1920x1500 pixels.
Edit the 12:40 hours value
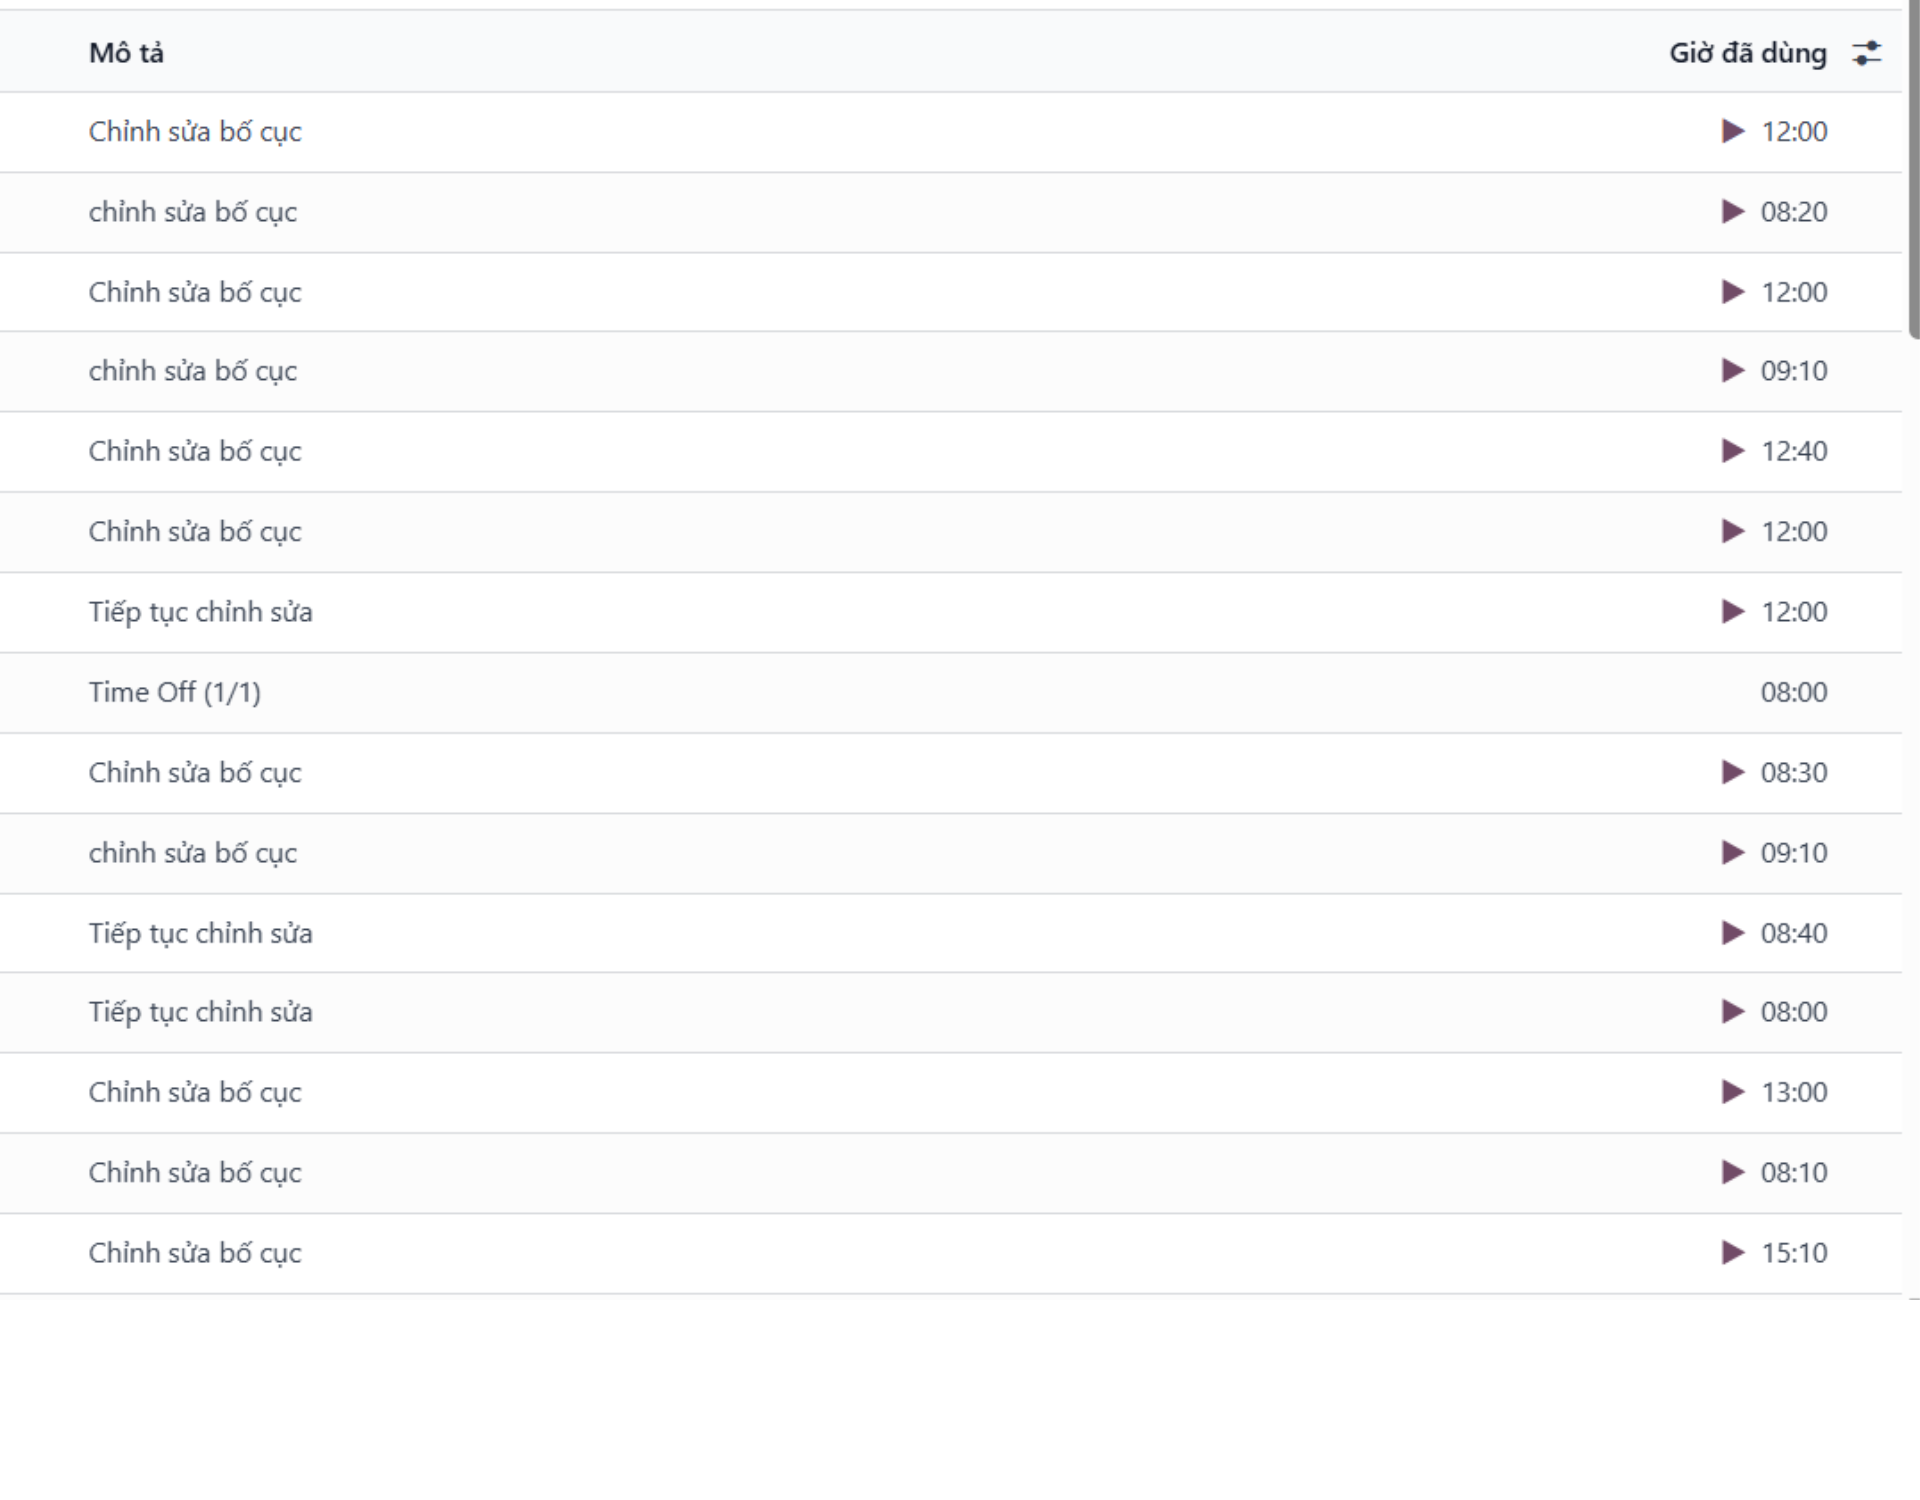(x=1794, y=451)
